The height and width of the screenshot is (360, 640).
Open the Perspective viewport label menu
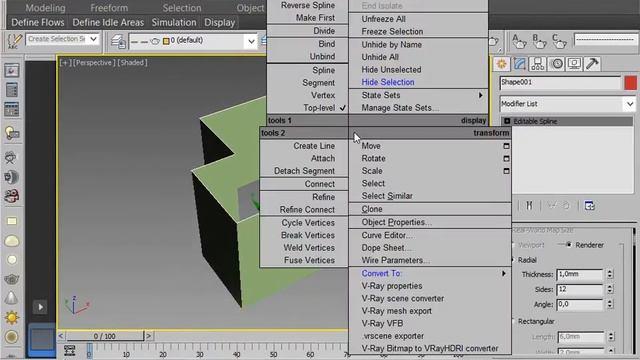click(94, 63)
